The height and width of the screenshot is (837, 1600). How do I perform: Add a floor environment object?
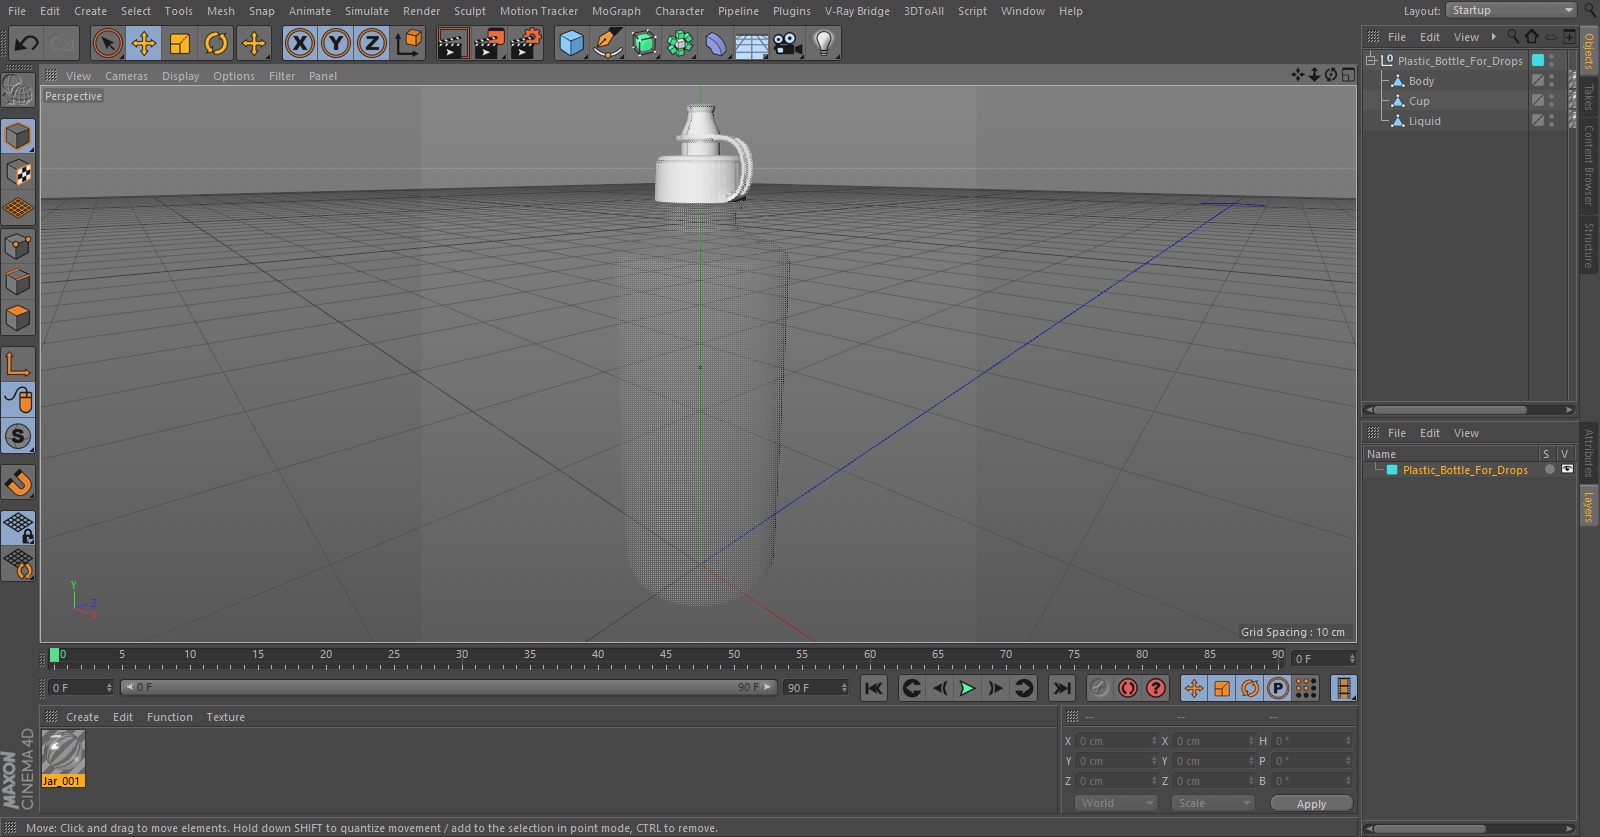click(x=752, y=43)
